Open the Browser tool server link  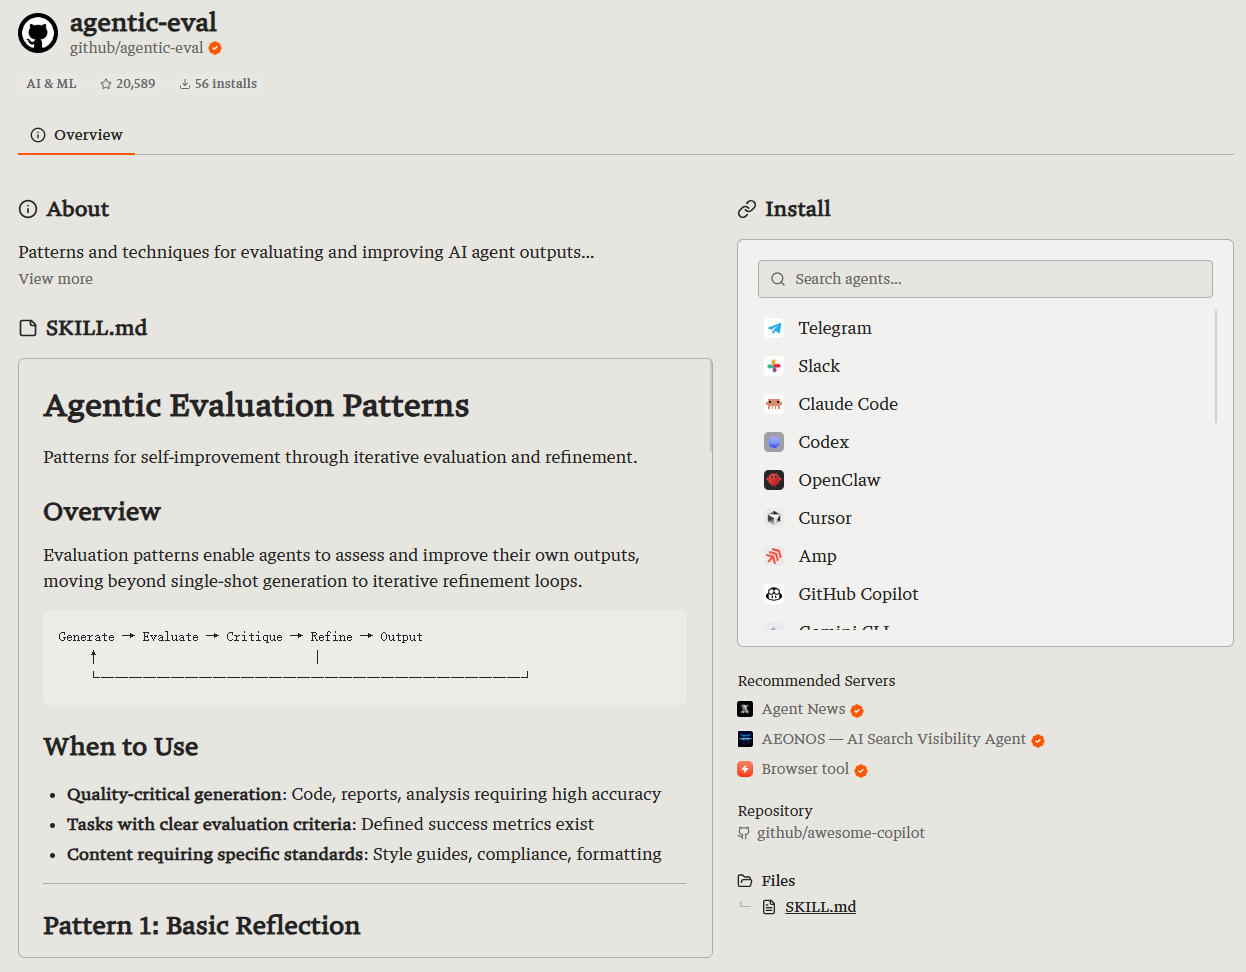coord(805,769)
